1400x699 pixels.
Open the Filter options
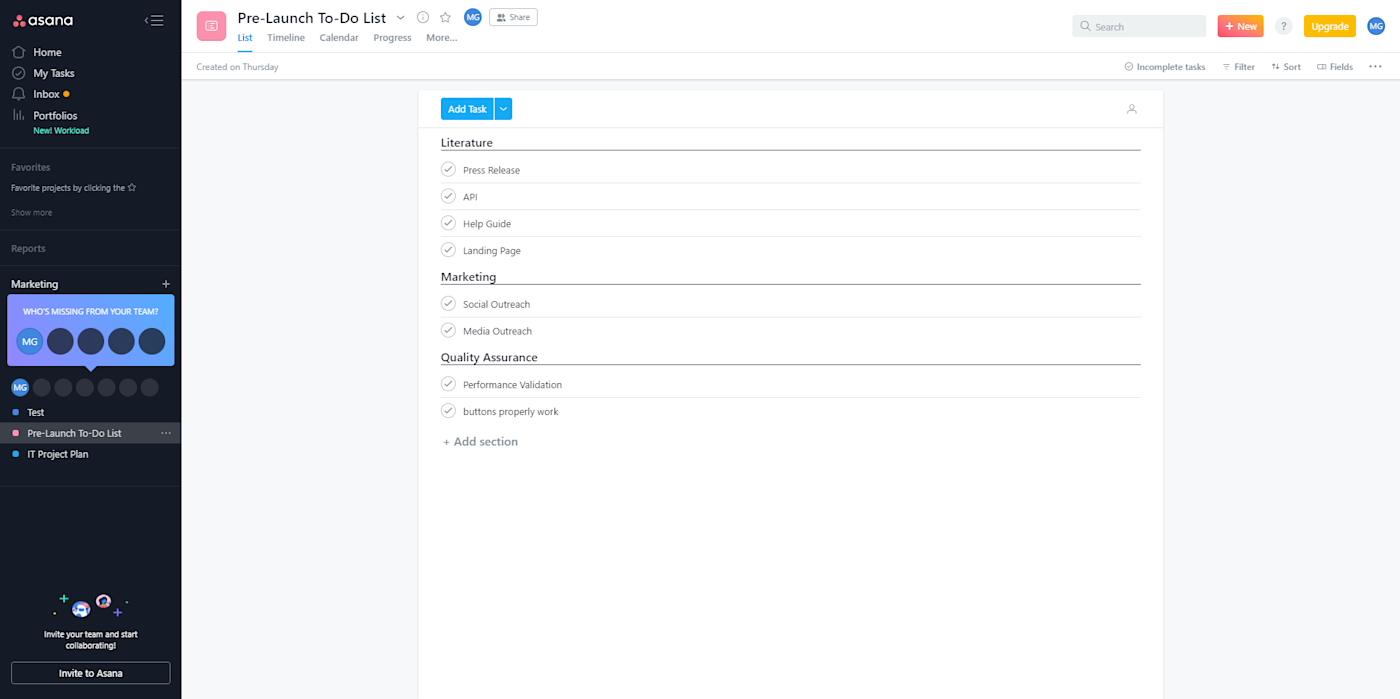click(1238, 67)
